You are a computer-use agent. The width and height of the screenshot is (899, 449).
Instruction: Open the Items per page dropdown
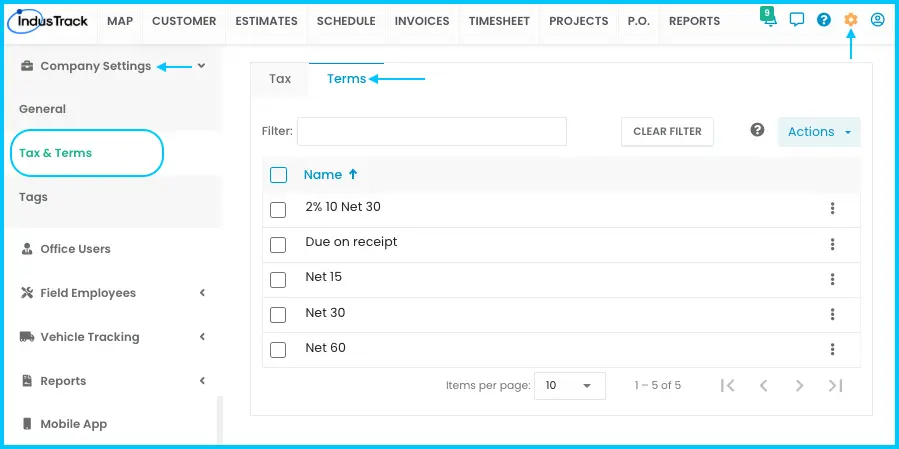click(569, 386)
